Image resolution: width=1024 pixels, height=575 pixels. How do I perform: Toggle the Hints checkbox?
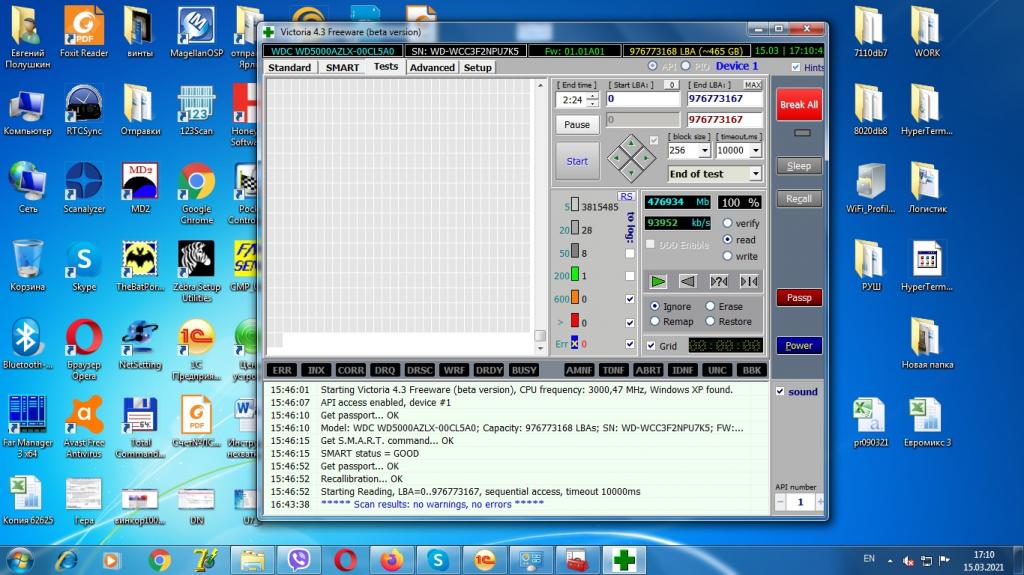pyautogui.click(x=795, y=67)
